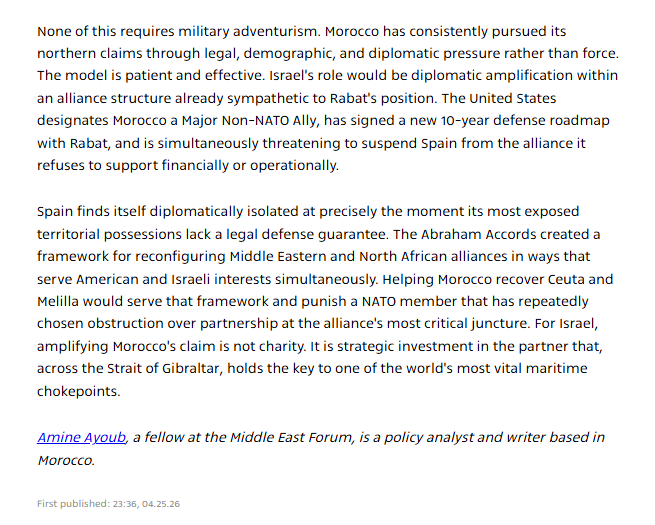Click the phrase "military adventurism"
This screenshot has width=655, height=525.
(x=248, y=31)
